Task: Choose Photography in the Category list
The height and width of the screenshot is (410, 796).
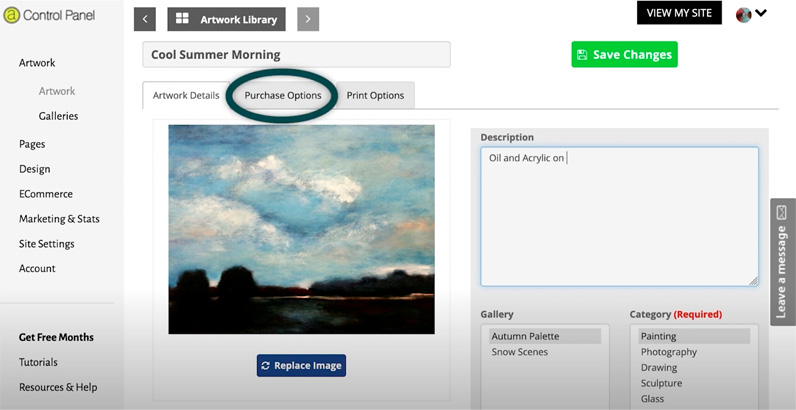Action: click(x=668, y=352)
